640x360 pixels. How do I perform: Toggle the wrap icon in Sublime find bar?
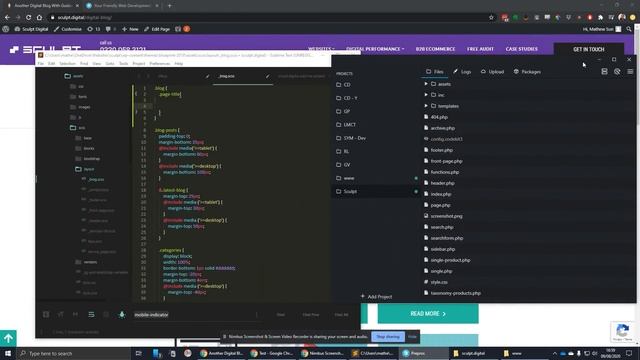click(x=91, y=314)
